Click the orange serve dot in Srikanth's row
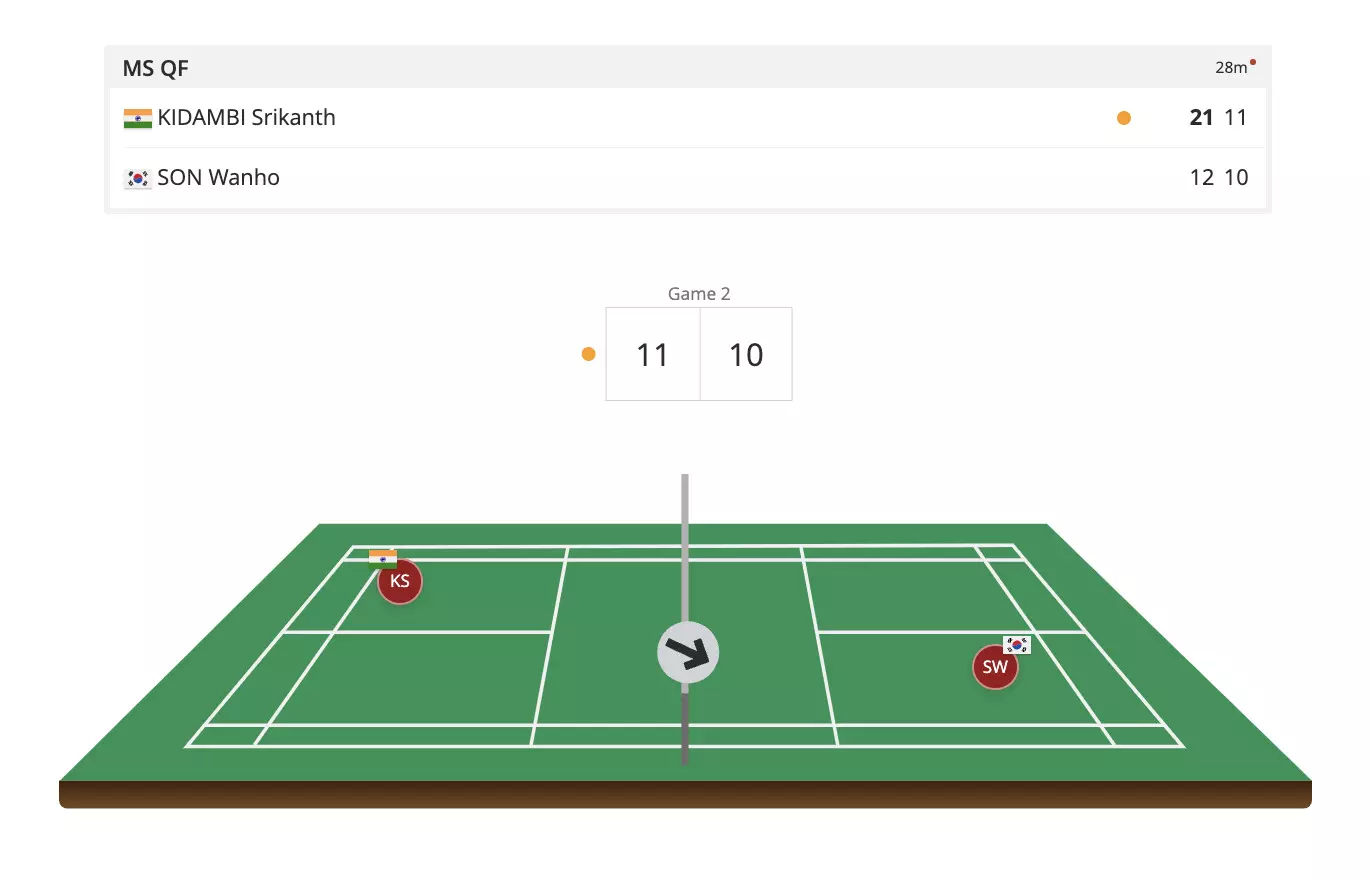1370x880 pixels. 1124,118
